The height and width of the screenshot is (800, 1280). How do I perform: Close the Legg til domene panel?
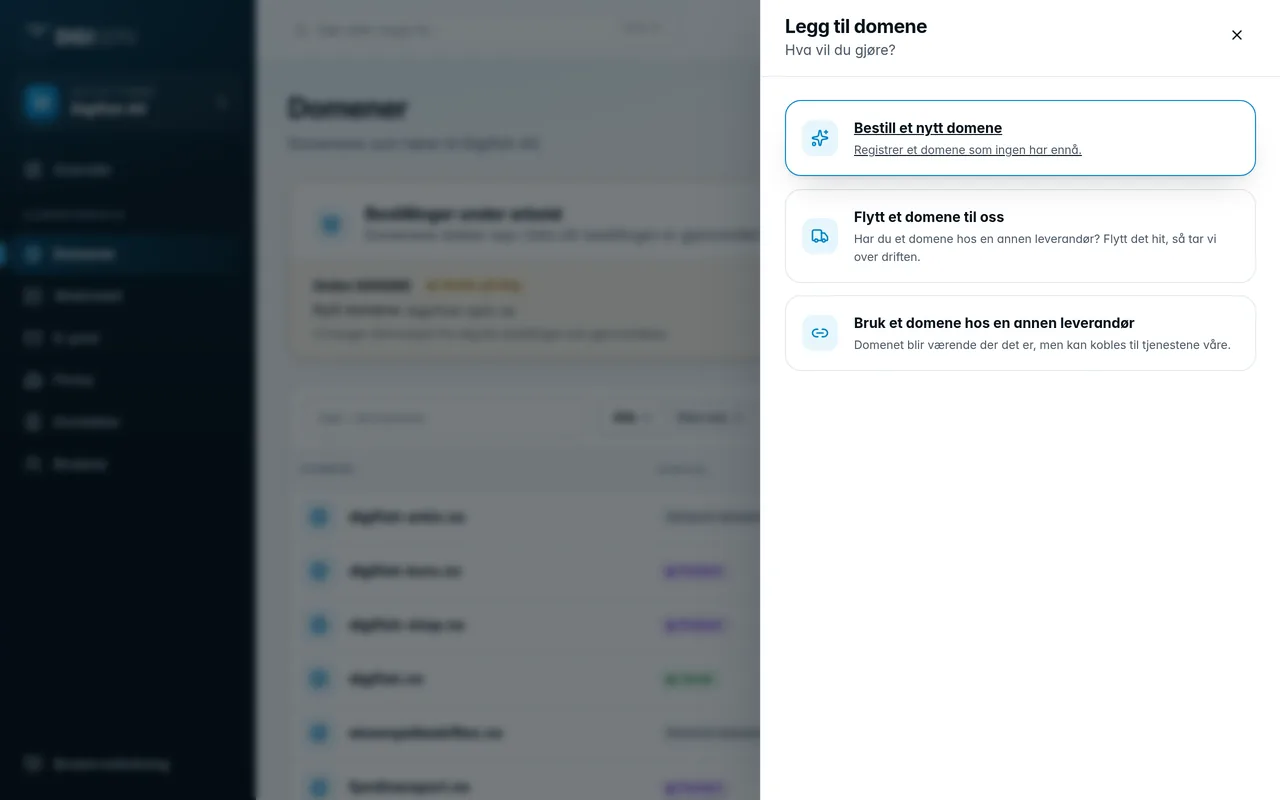(x=1237, y=35)
